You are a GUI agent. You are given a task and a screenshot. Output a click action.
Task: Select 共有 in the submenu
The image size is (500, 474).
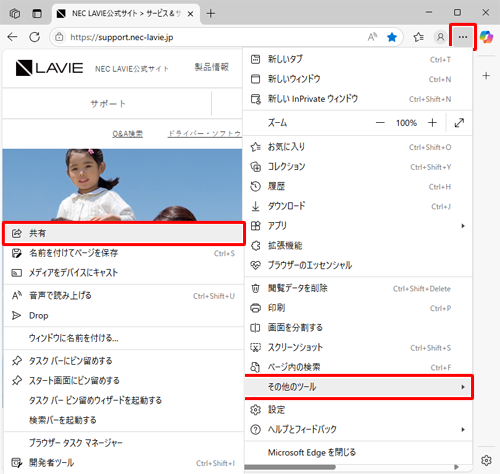(x=124, y=233)
